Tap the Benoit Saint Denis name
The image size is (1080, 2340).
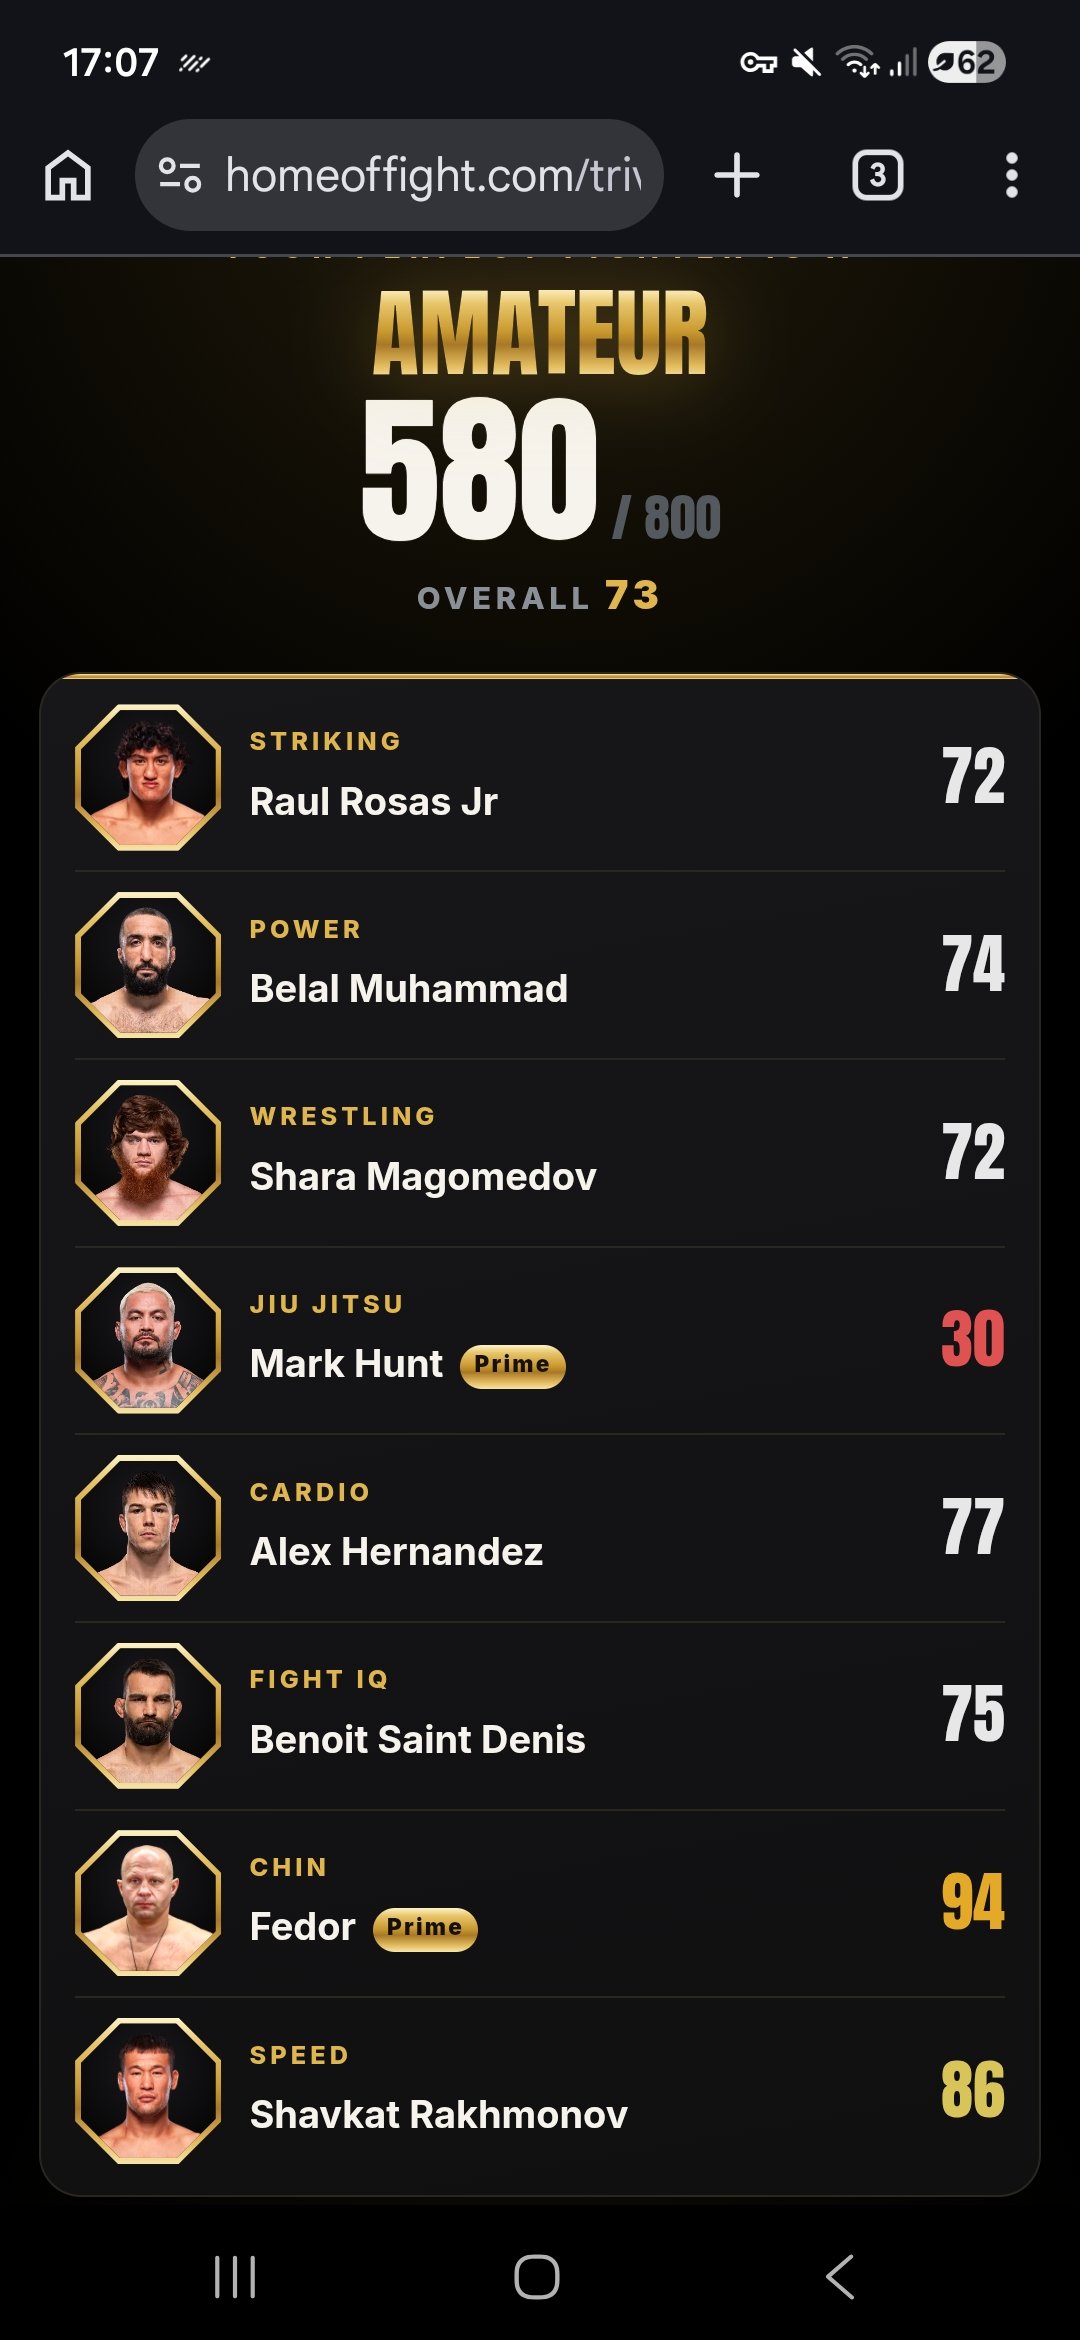click(x=418, y=1740)
